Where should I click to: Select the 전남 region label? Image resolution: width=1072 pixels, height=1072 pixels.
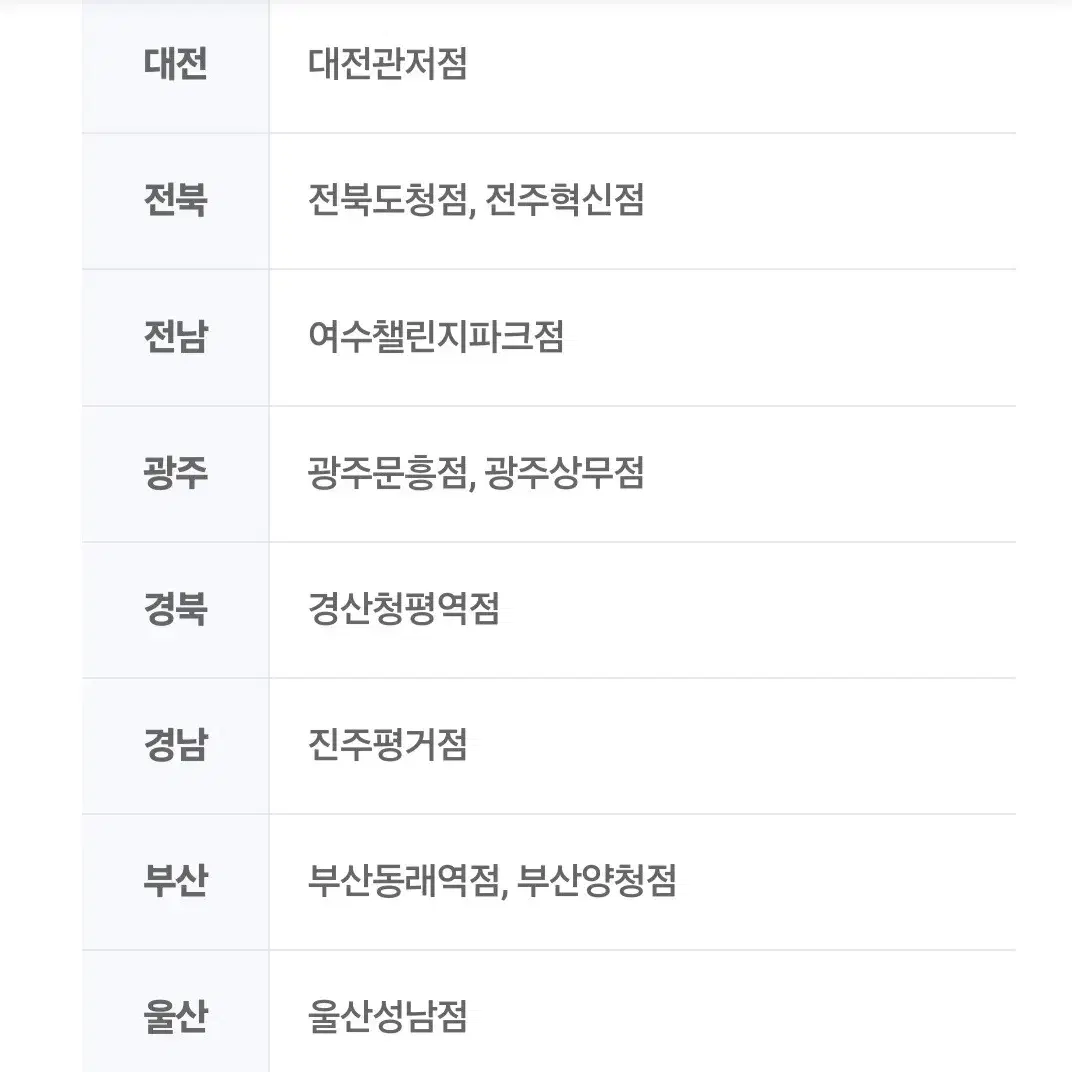[176, 336]
